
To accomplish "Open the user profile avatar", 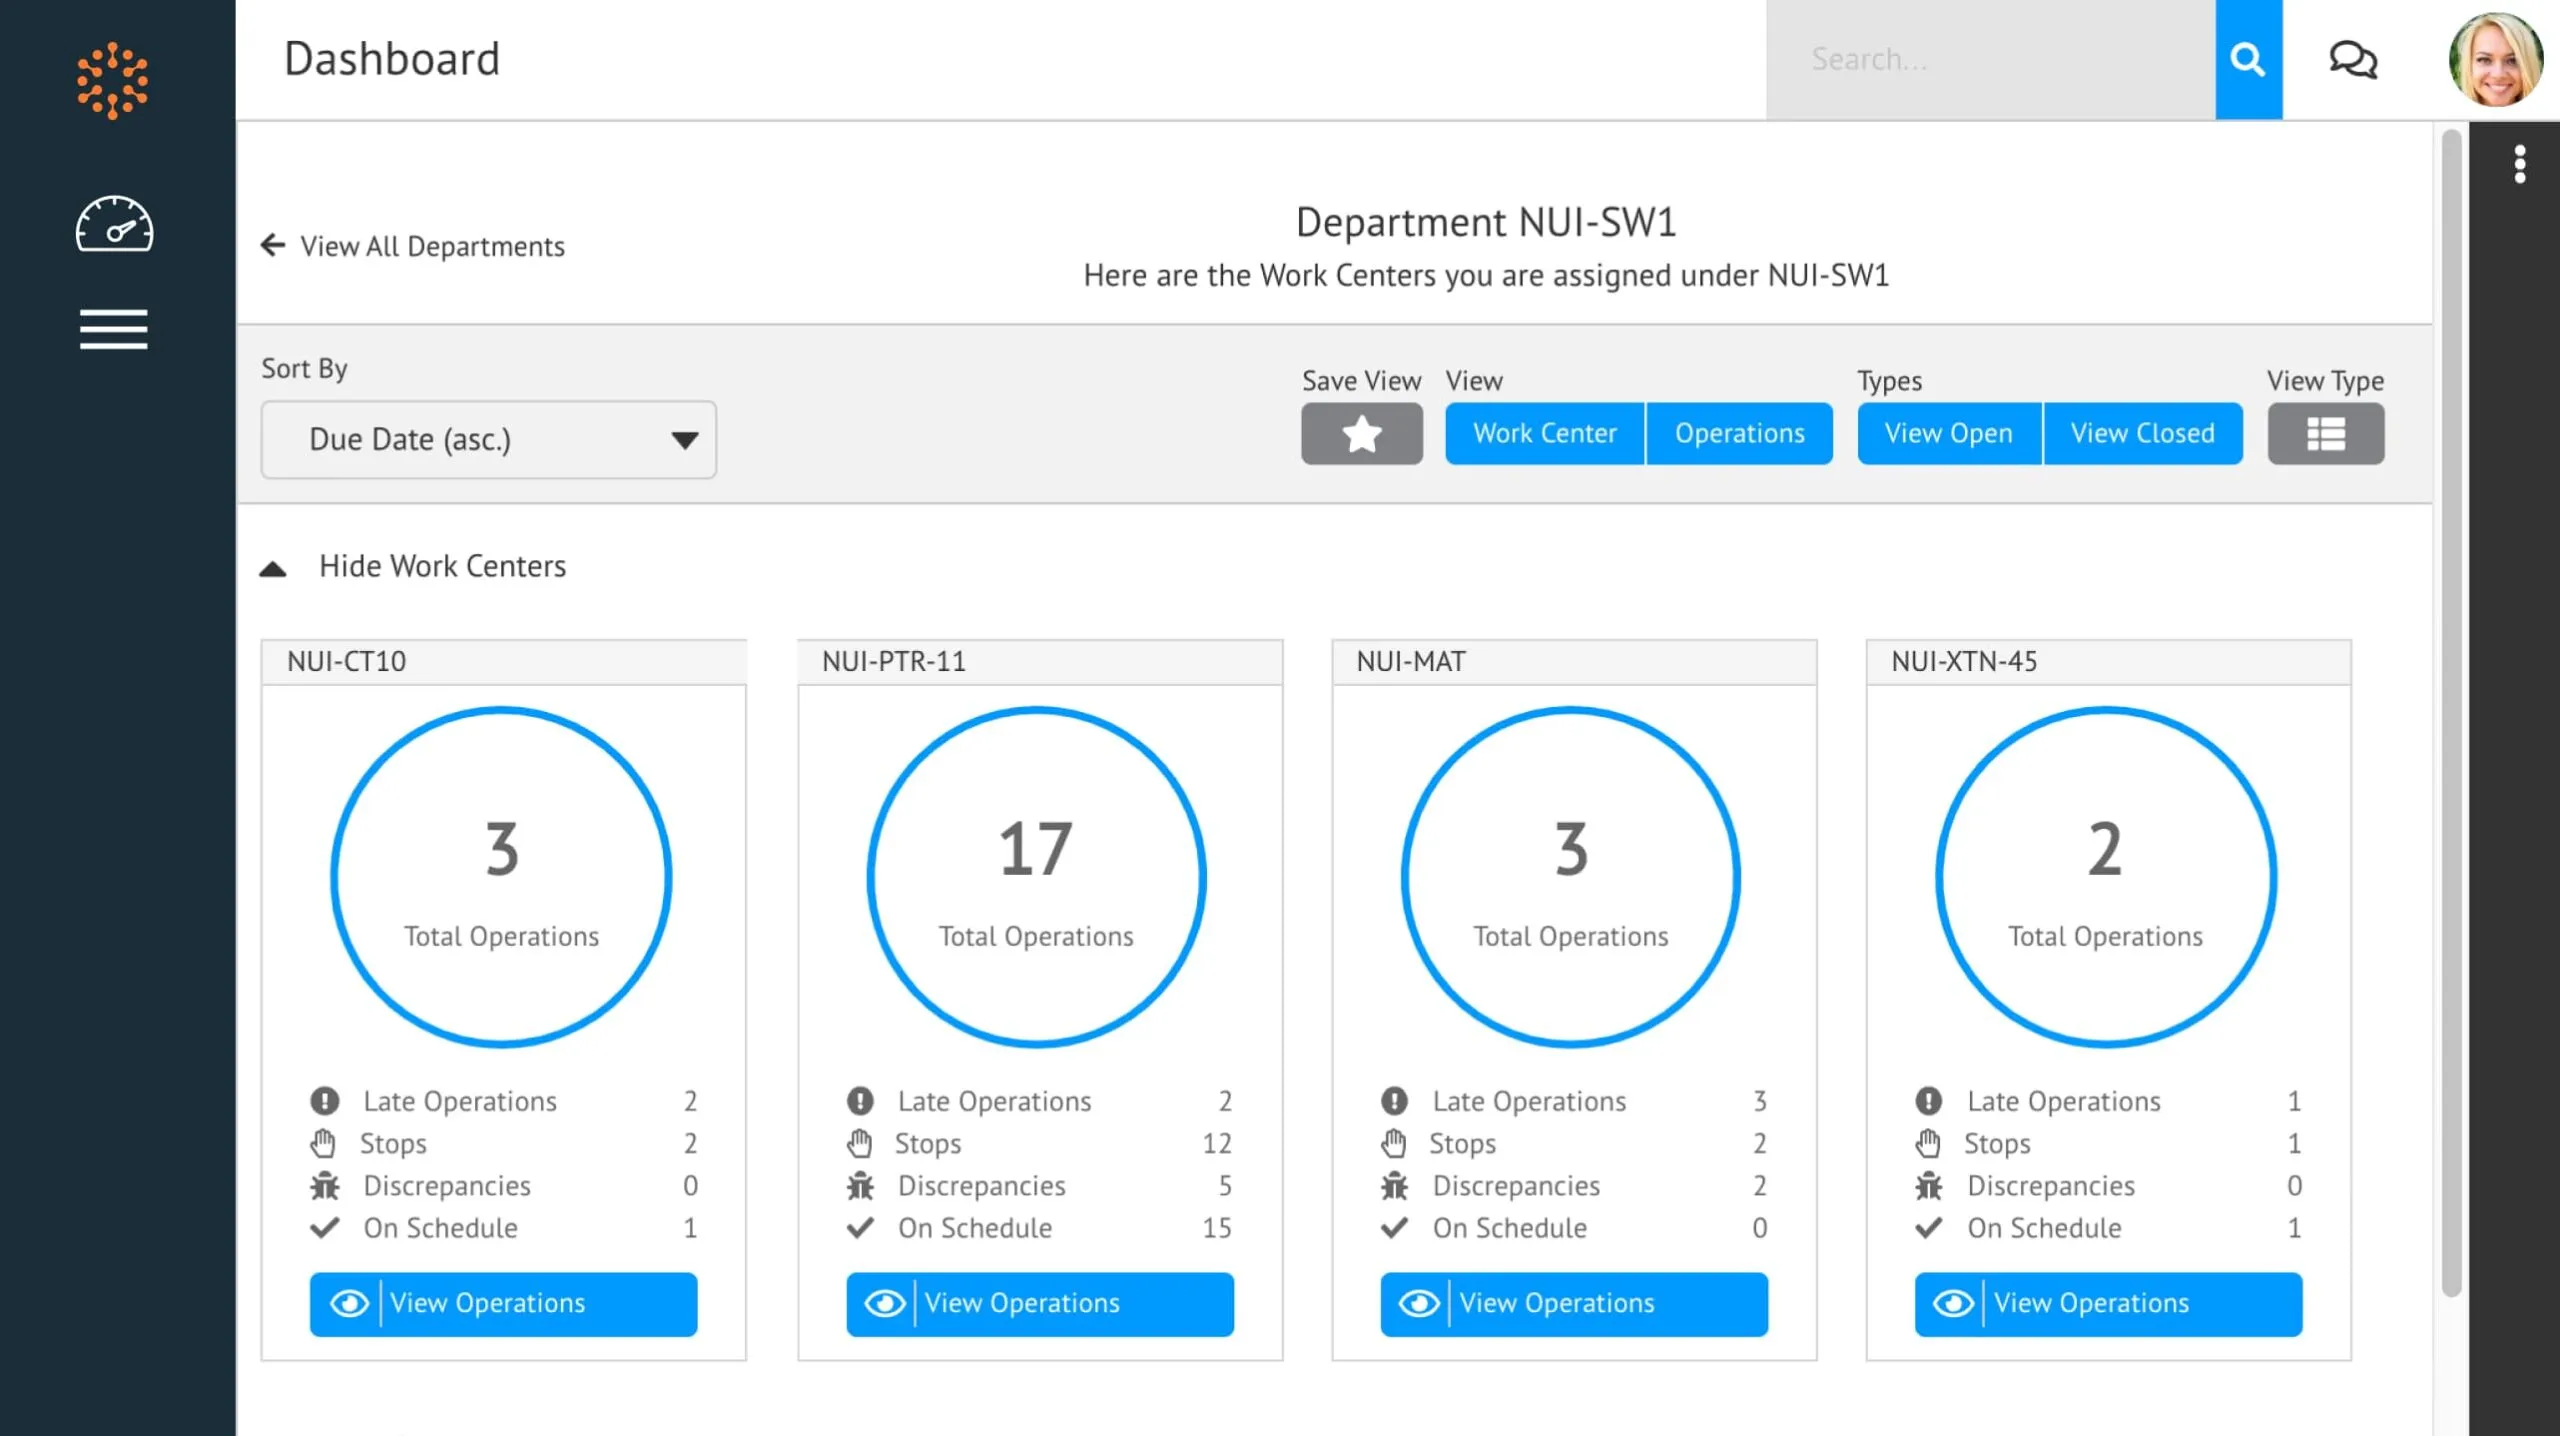I will click(2496, 60).
